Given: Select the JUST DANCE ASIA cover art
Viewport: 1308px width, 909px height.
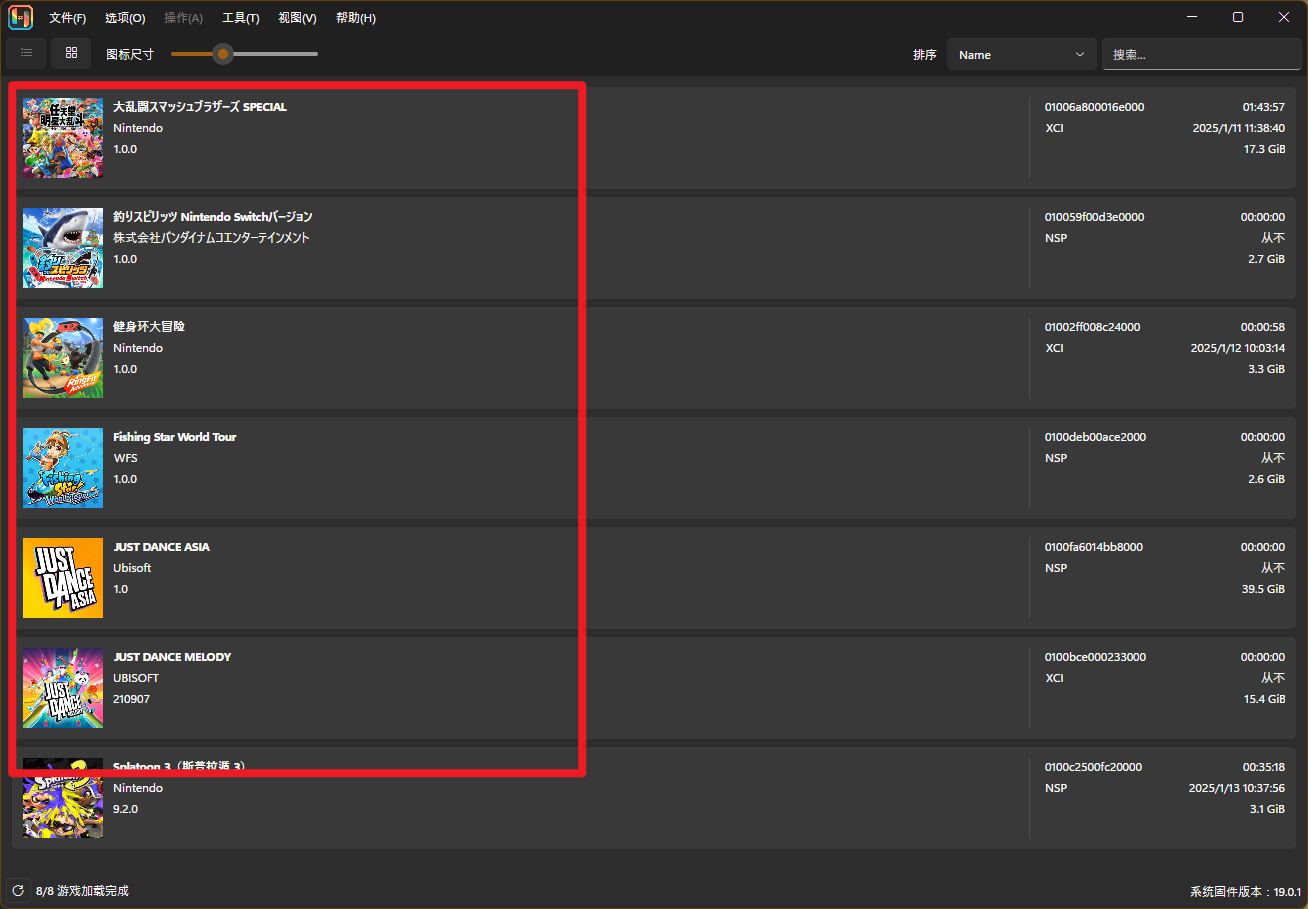Looking at the screenshot, I should point(63,578).
